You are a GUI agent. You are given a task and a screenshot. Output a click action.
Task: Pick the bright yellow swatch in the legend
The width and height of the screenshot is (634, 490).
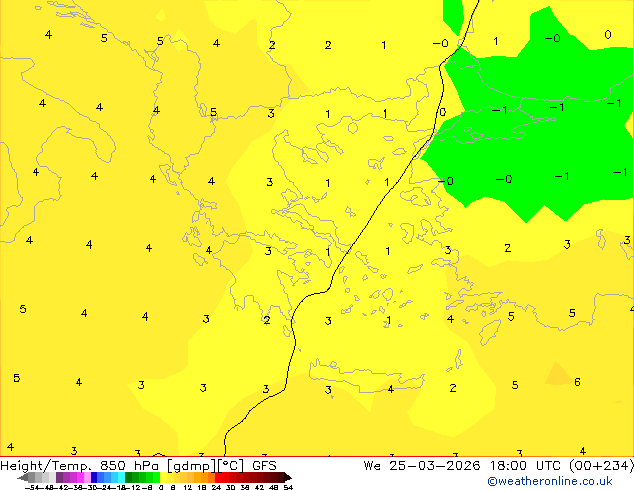point(163,477)
